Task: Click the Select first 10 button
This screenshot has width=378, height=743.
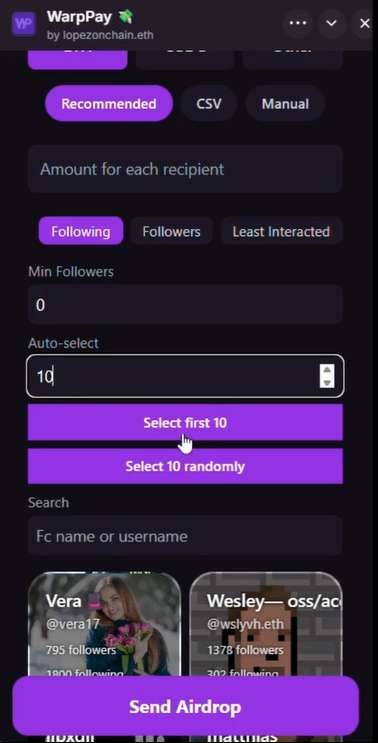Action: pyautogui.click(x=185, y=422)
